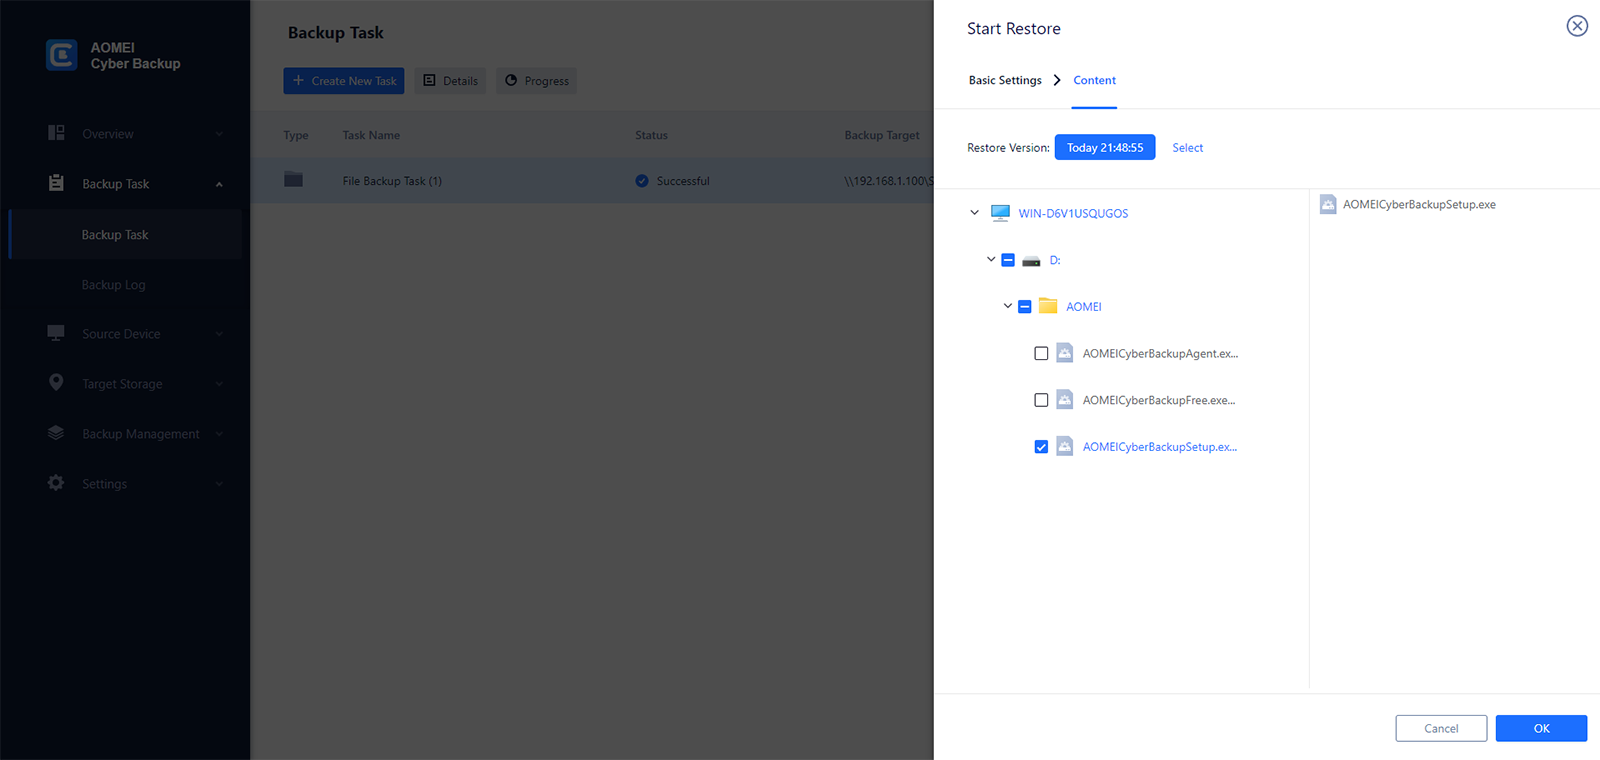Open the Settings menu item

104,484
